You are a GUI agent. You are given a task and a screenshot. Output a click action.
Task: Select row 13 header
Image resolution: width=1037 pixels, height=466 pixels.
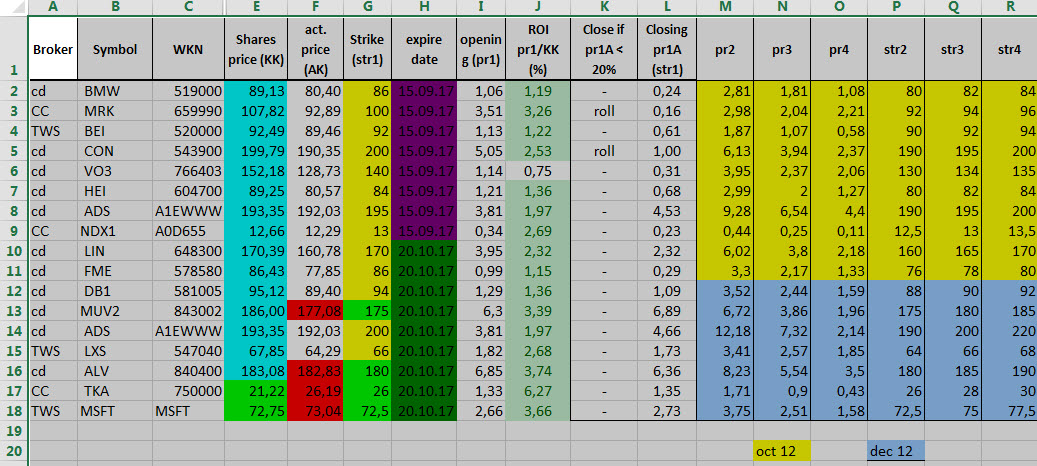pyautogui.click(x=14, y=309)
